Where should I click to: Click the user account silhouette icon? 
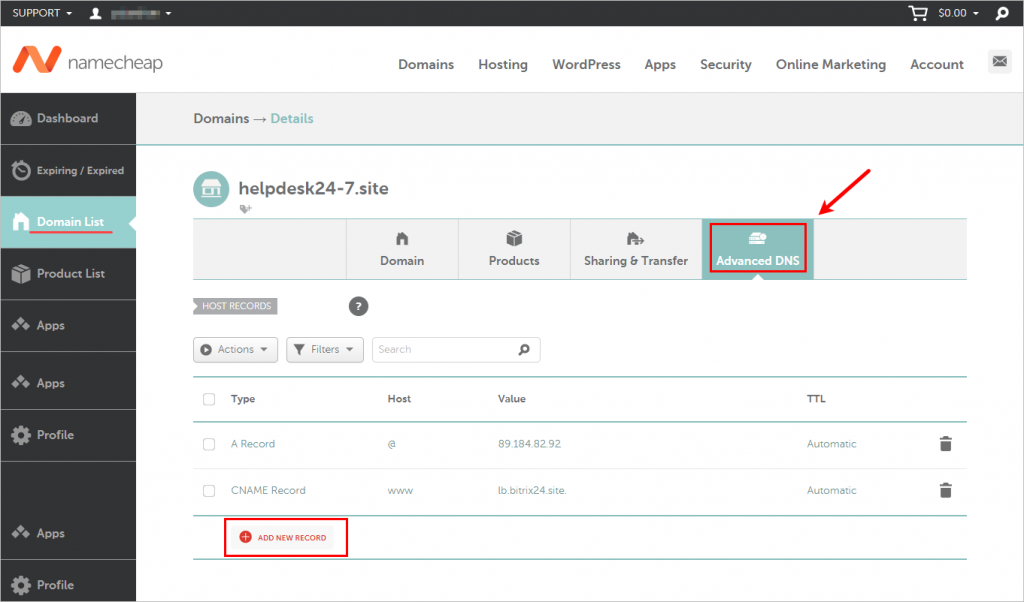95,13
